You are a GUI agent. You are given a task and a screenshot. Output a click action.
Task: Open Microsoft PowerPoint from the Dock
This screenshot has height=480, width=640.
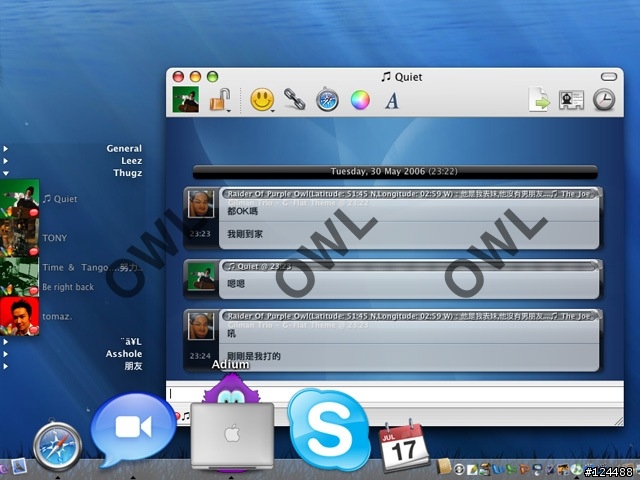pos(524,469)
